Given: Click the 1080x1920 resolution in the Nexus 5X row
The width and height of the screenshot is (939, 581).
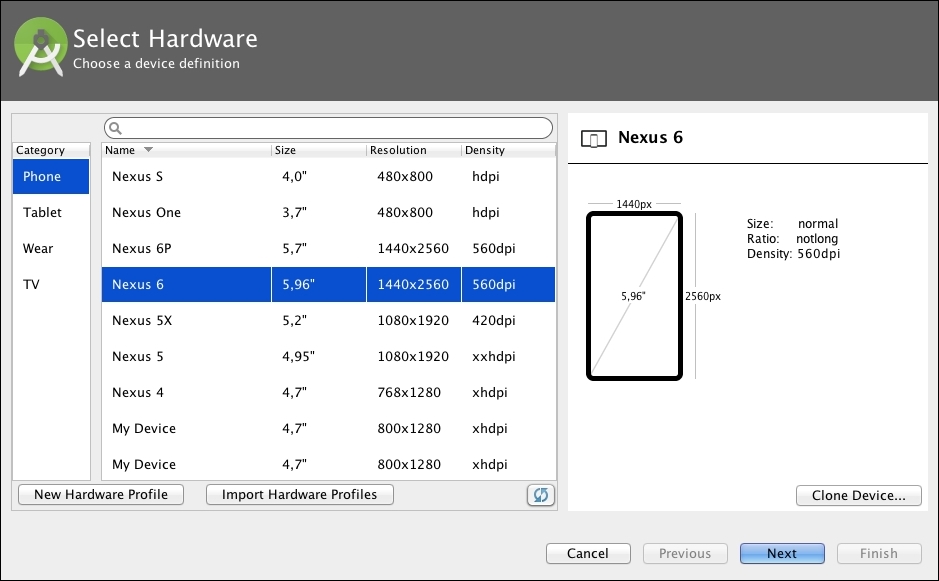Looking at the screenshot, I should point(413,320).
